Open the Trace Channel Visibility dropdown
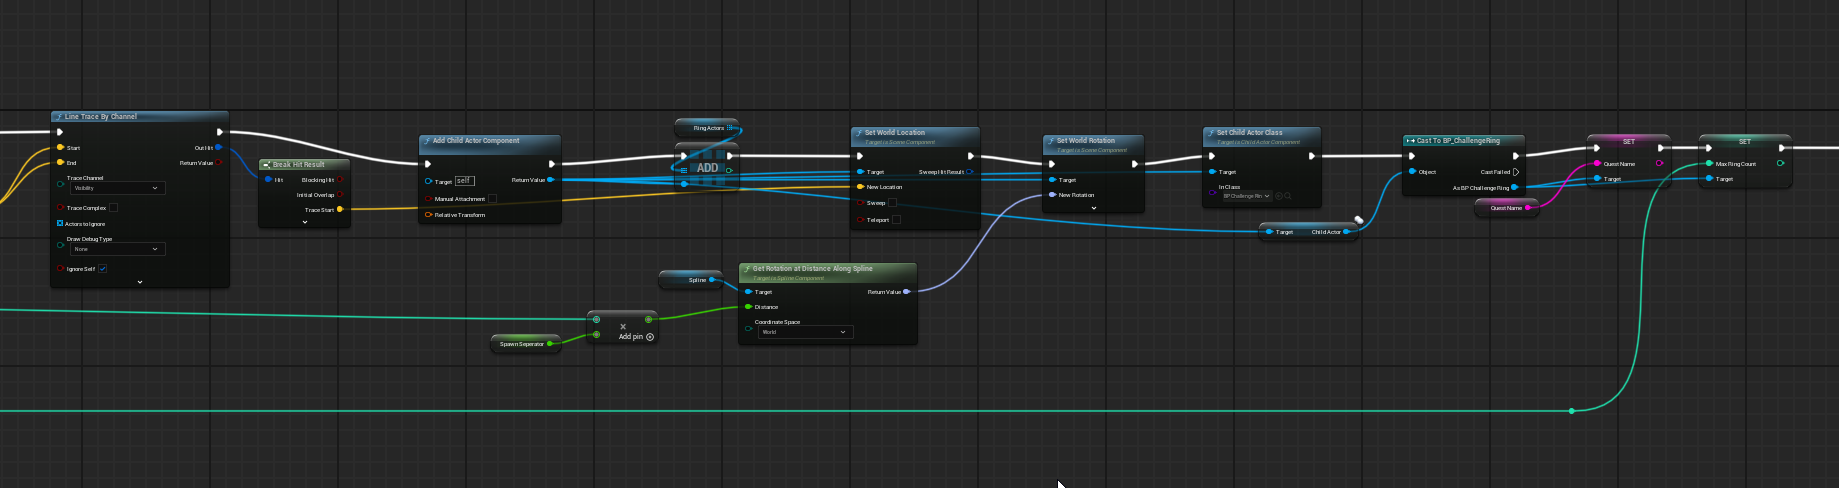The width and height of the screenshot is (1839, 488). [x=117, y=188]
